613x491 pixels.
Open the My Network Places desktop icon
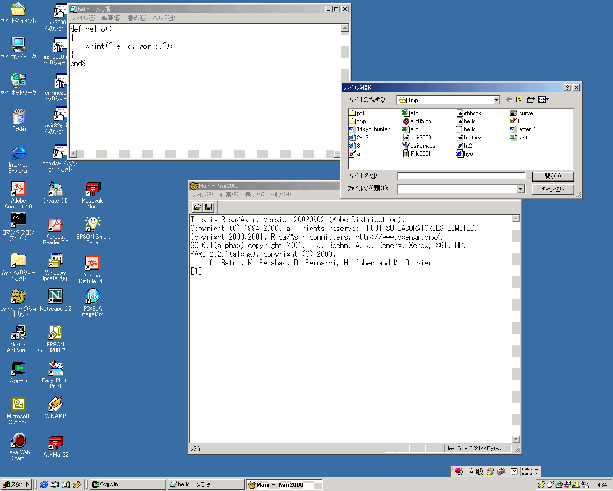(18, 84)
